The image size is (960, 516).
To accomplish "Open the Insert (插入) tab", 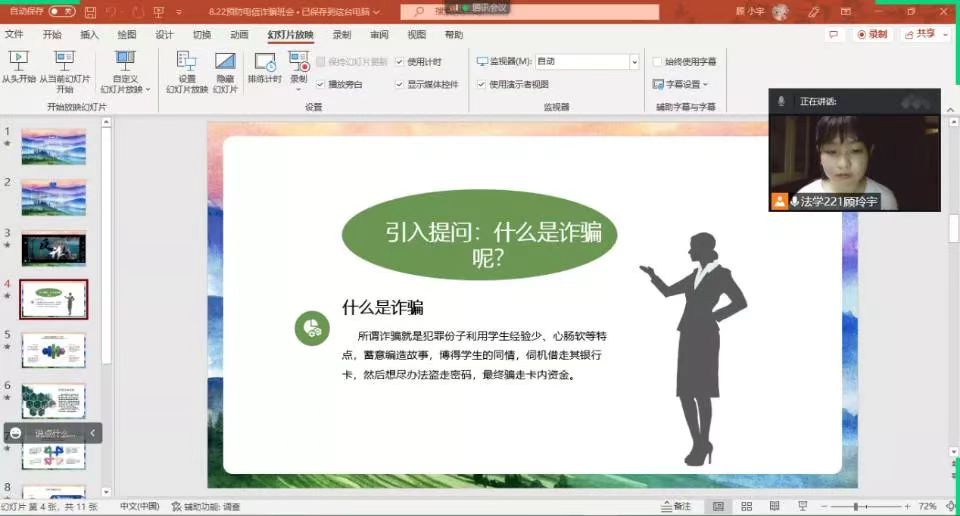I will (x=90, y=35).
